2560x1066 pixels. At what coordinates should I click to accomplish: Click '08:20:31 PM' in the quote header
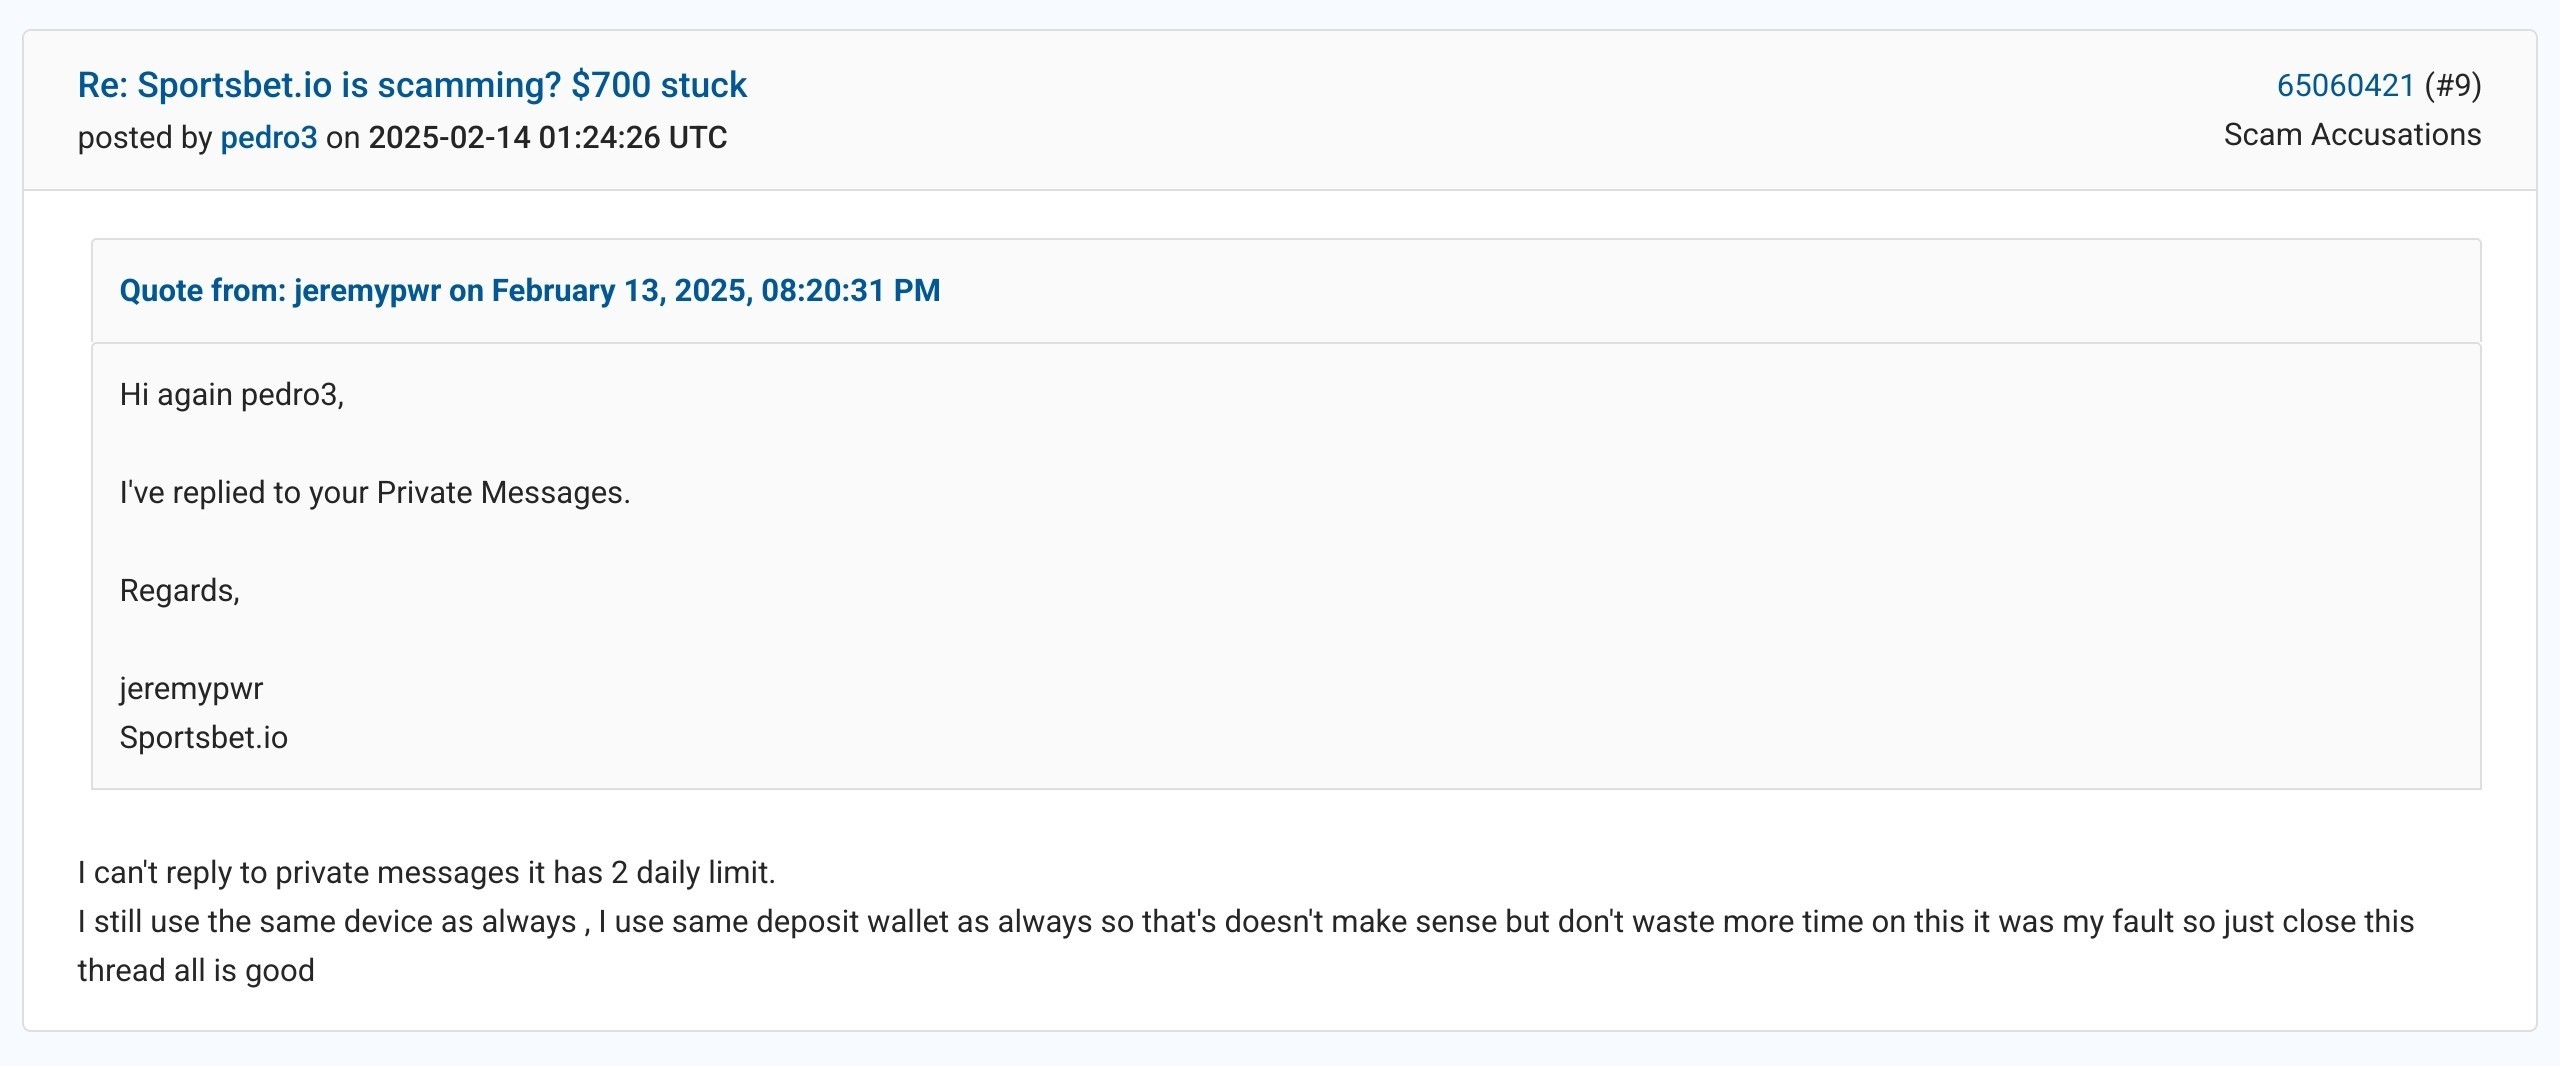tap(851, 291)
